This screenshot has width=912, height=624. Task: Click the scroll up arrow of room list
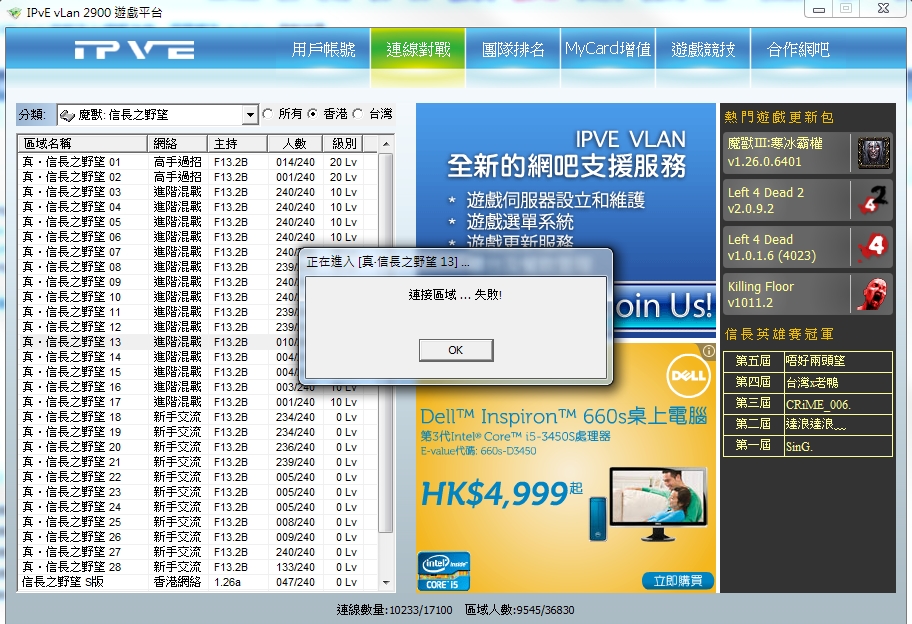click(x=386, y=144)
